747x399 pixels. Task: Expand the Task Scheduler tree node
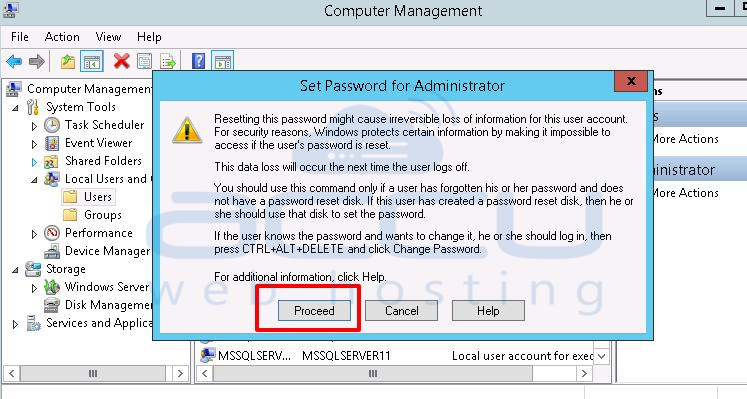(x=34, y=126)
